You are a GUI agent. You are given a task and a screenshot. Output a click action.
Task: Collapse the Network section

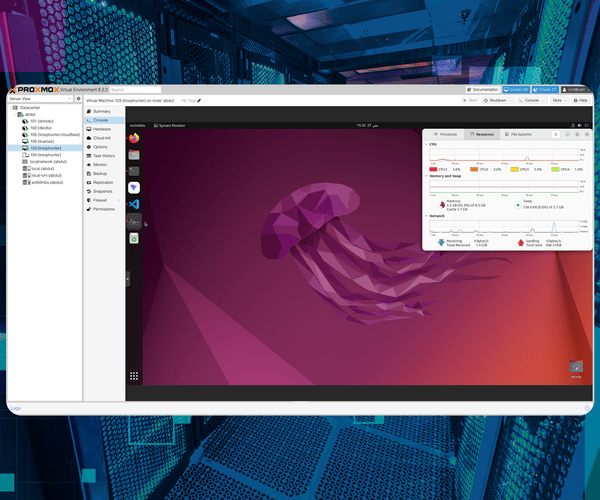[x=427, y=216]
